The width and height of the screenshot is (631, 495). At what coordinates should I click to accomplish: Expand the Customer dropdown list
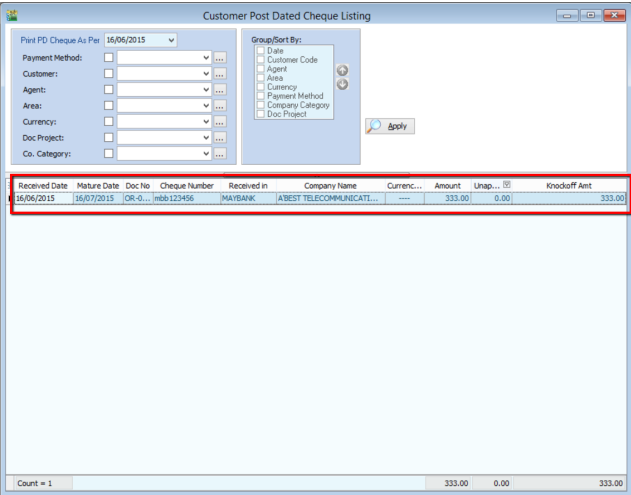click(x=205, y=74)
